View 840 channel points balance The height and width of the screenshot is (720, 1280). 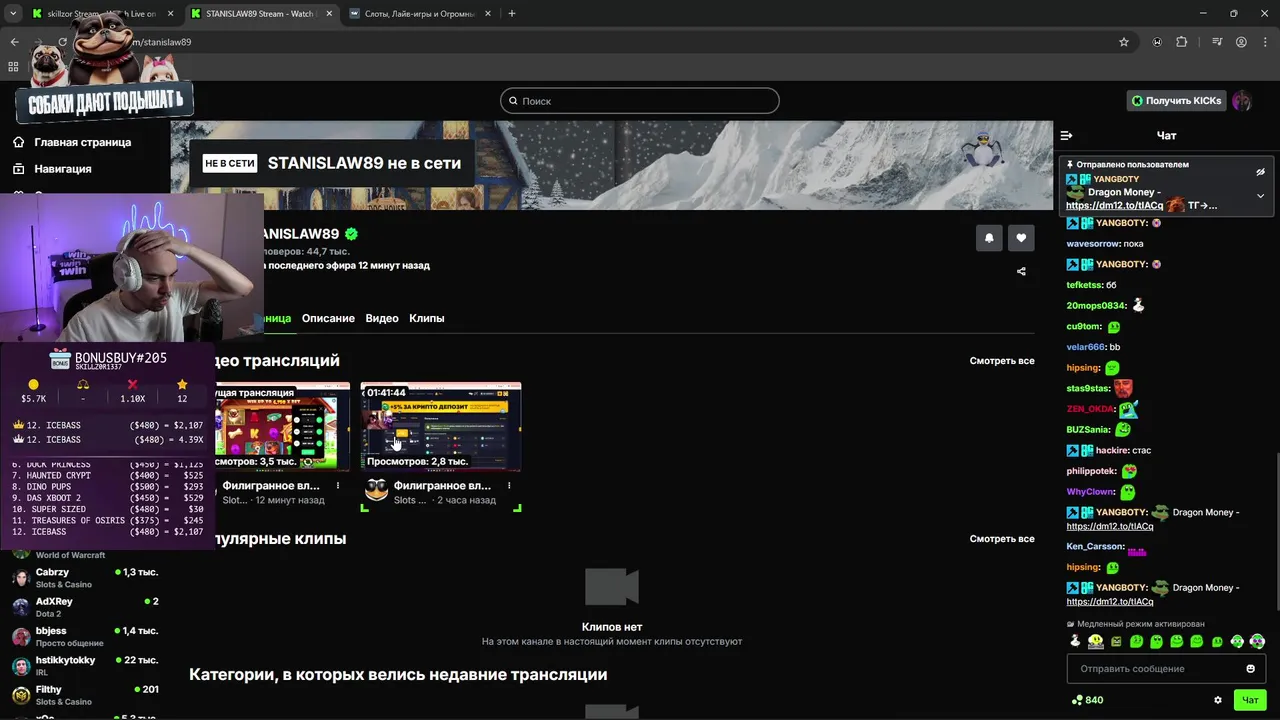coord(1087,700)
